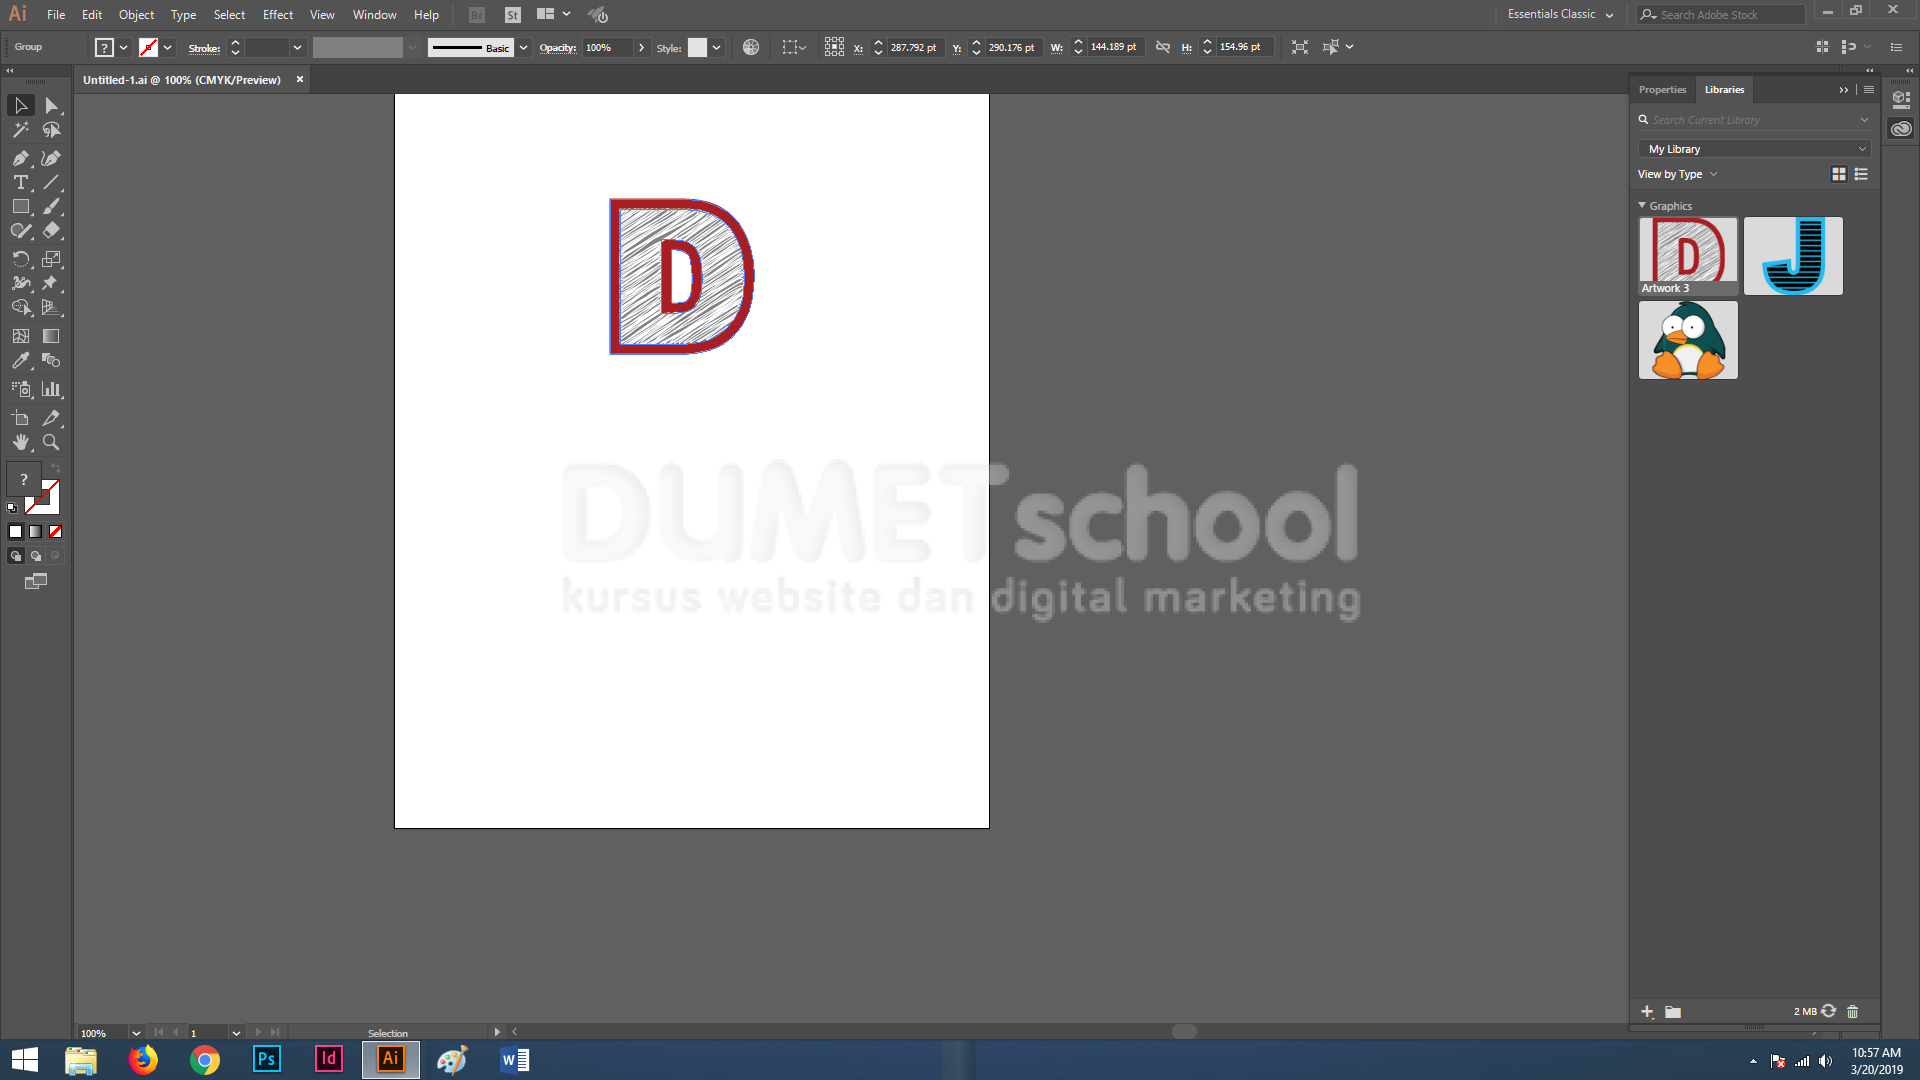Delete selected library item trash
The width and height of the screenshot is (1920, 1080).
(x=1852, y=1012)
